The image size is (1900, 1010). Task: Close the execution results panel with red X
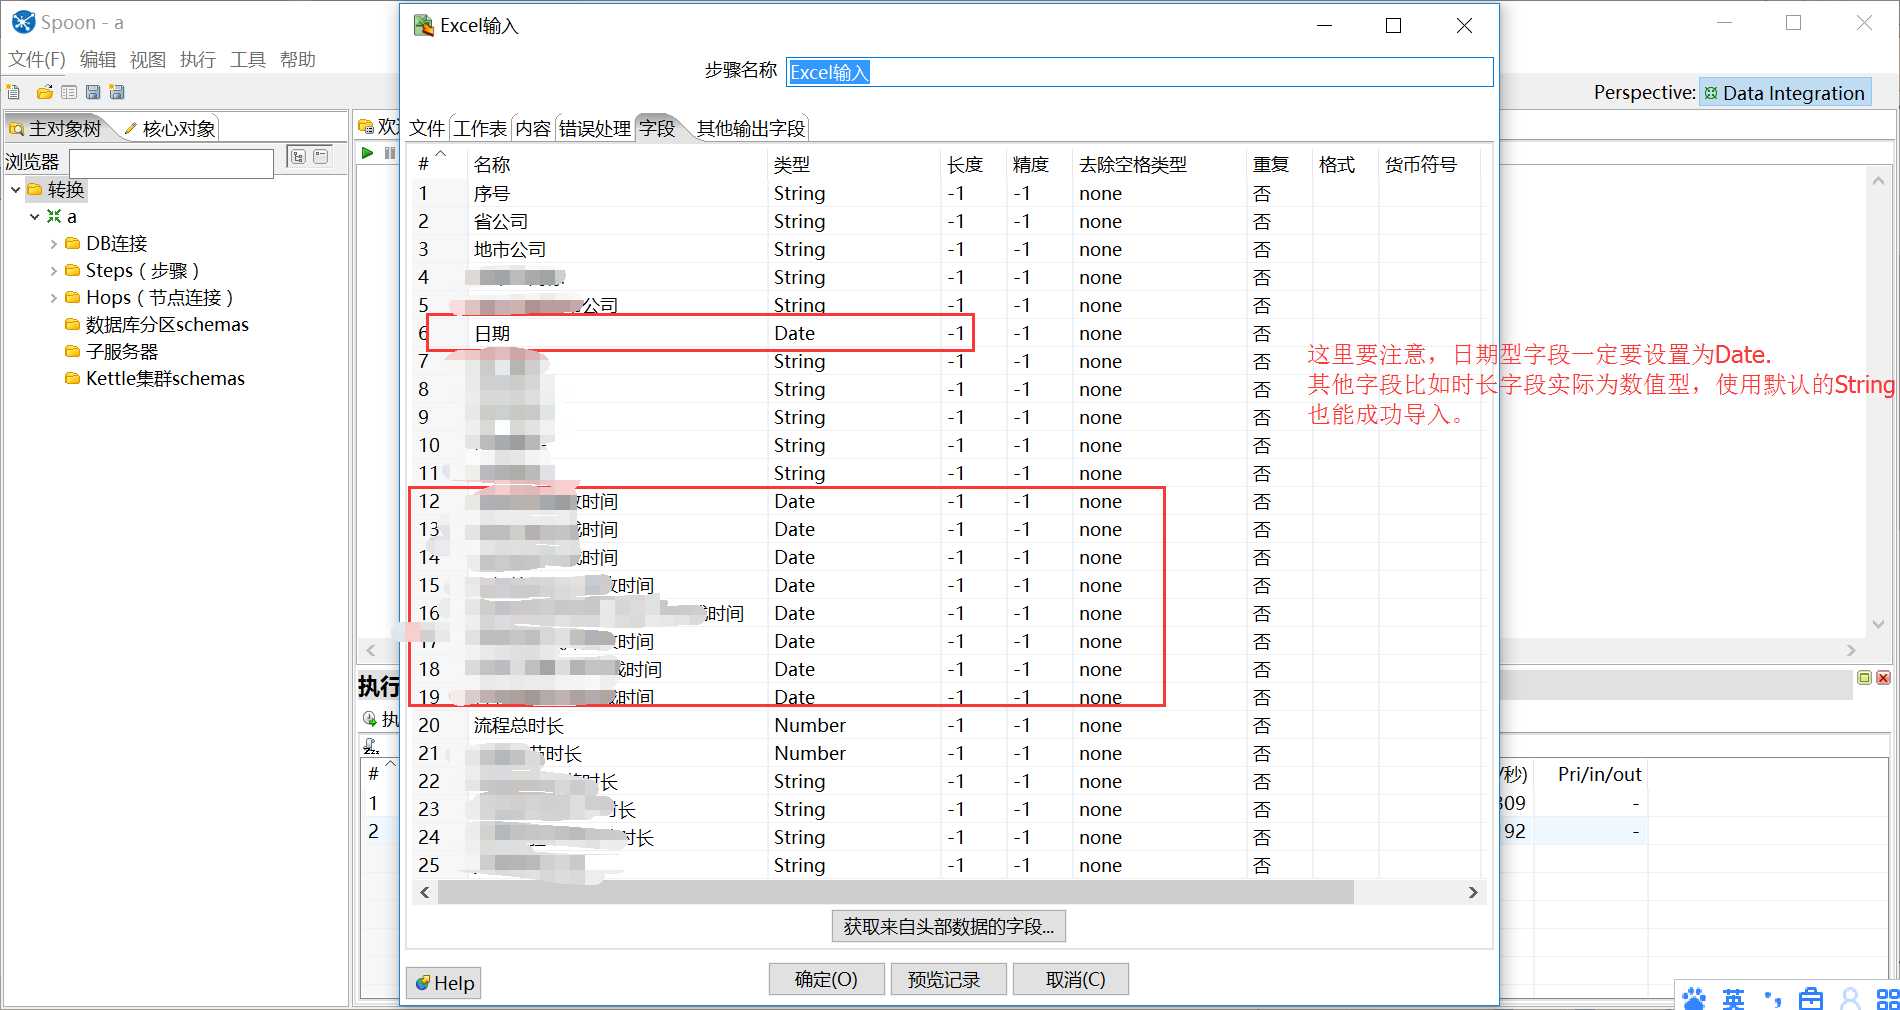tap(1883, 678)
